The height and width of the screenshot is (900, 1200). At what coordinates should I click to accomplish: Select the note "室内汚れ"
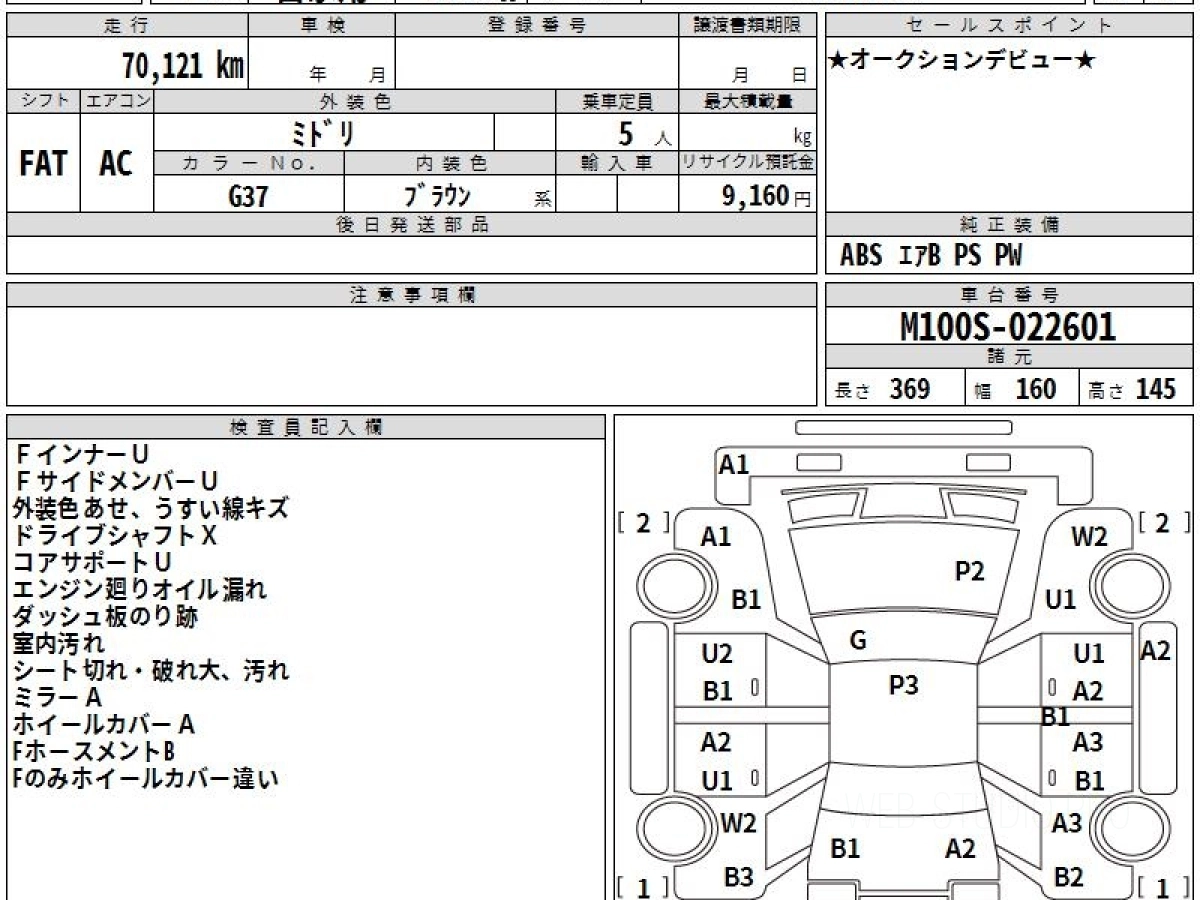pyautogui.click(x=59, y=643)
